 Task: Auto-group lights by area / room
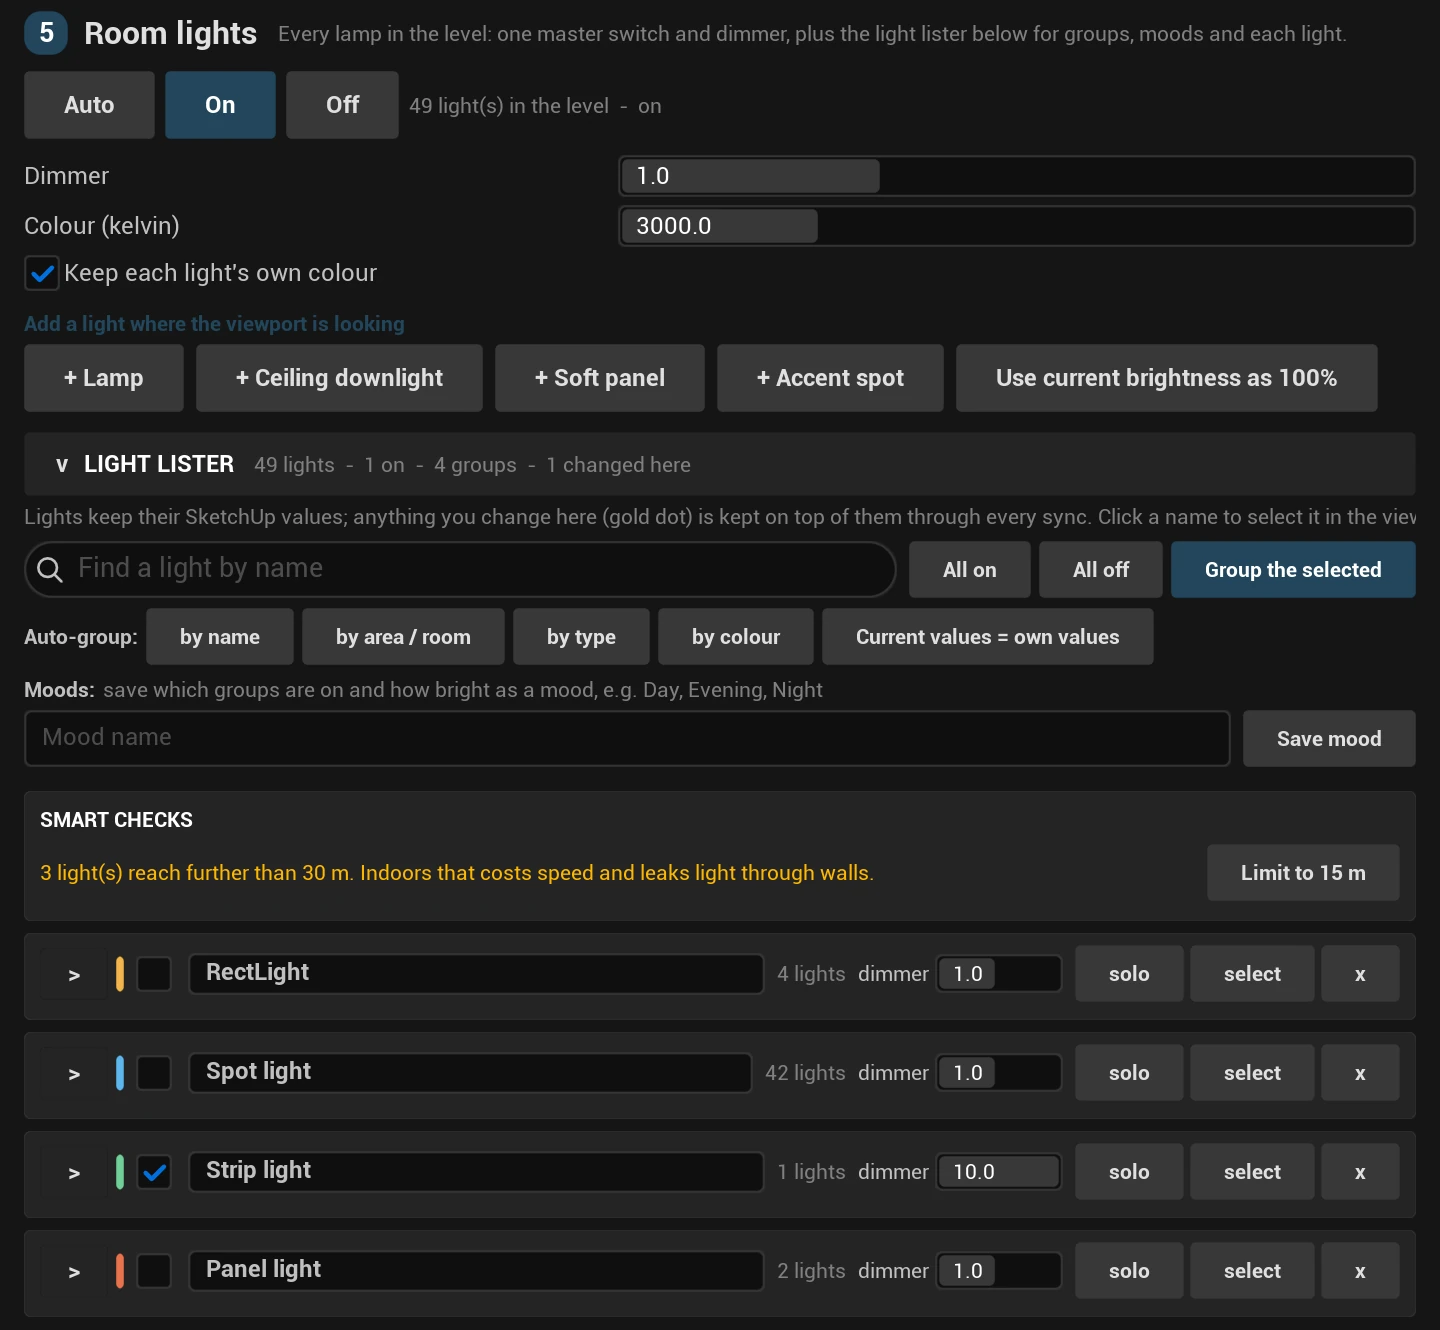tap(403, 637)
